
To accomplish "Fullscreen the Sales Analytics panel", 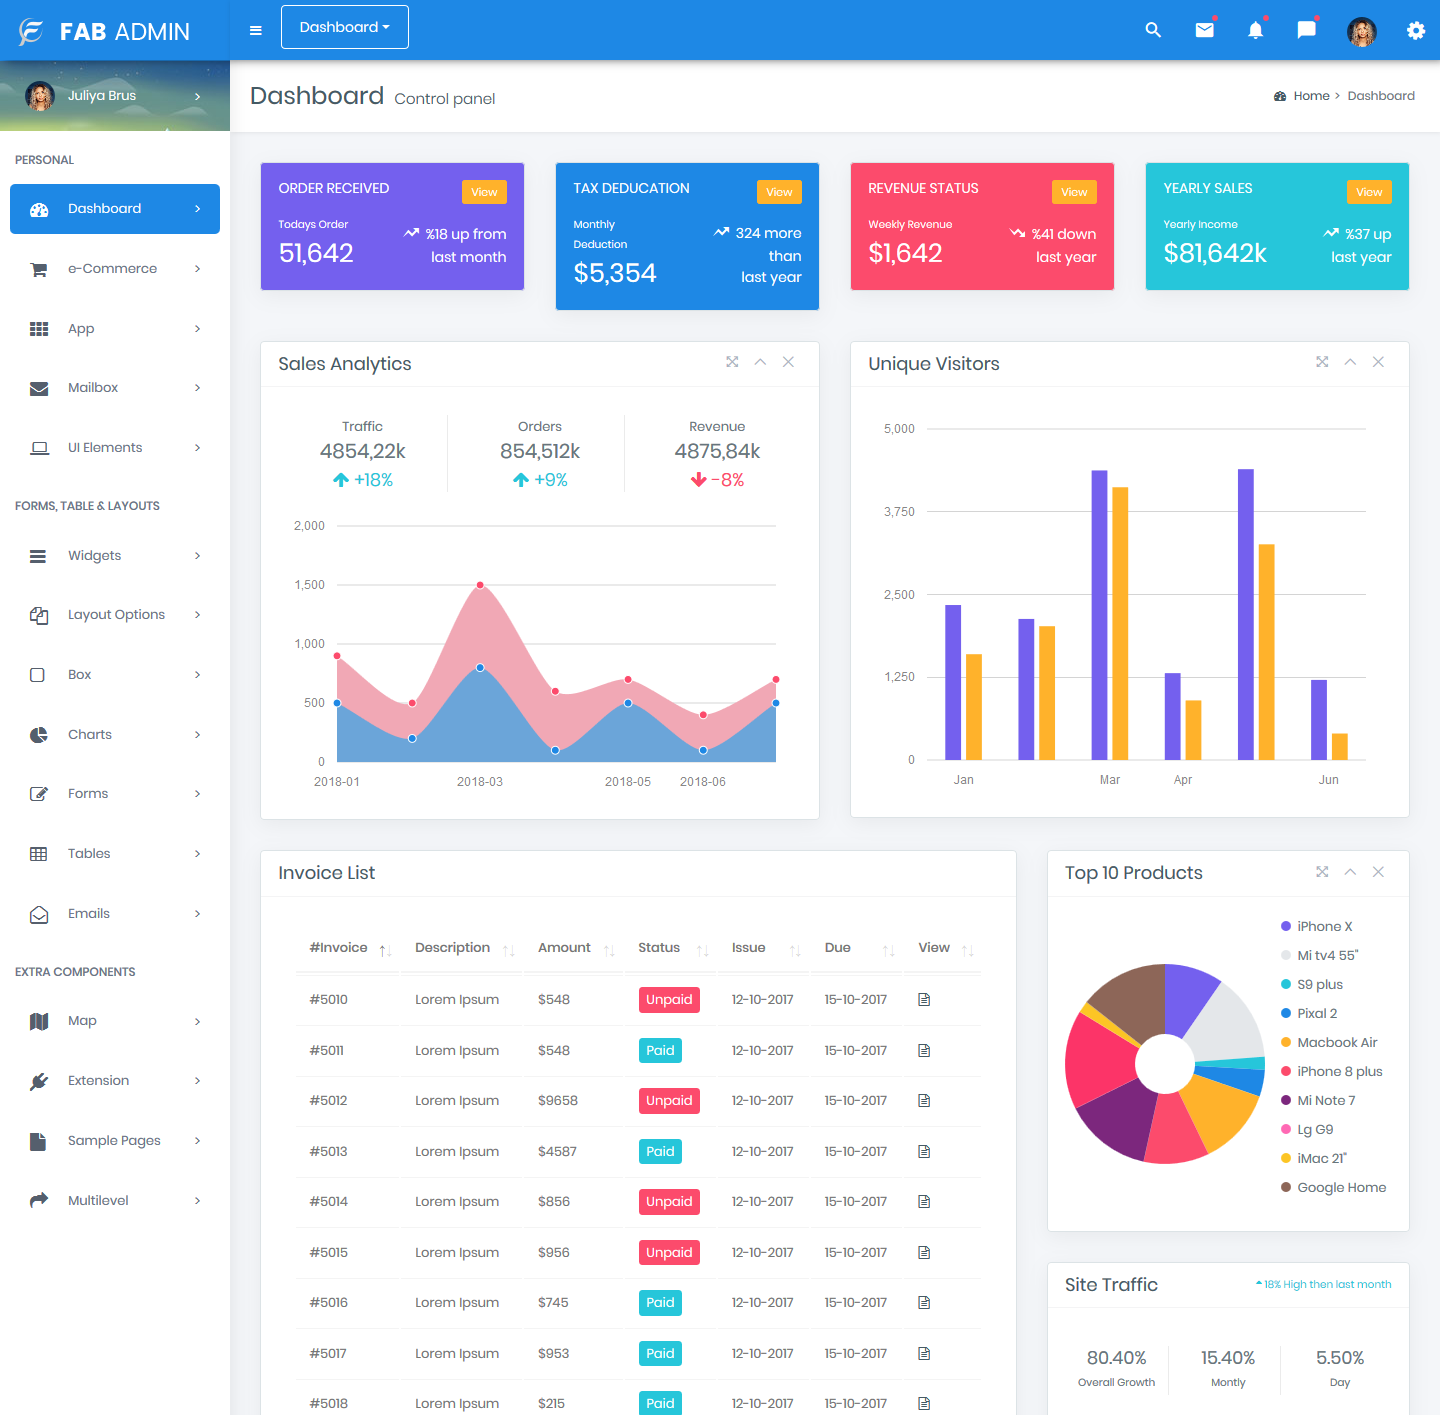I will (732, 362).
